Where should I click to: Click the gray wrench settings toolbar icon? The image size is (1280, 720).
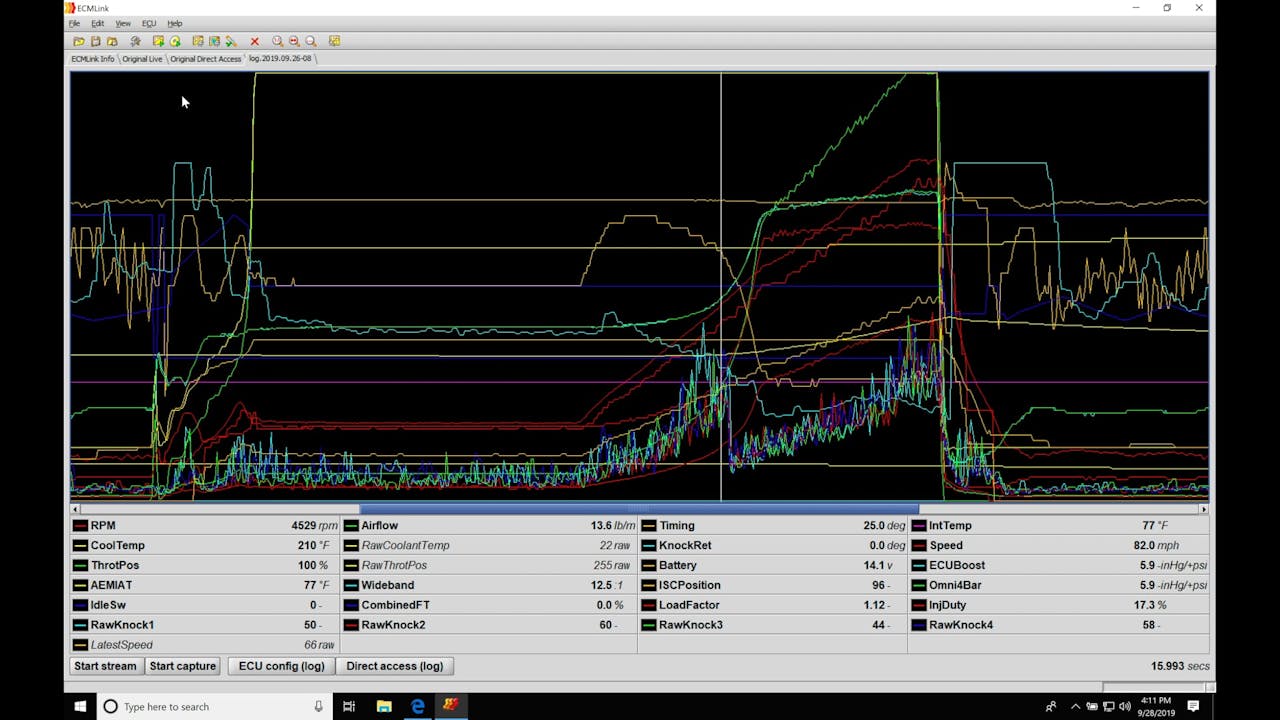click(x=135, y=41)
